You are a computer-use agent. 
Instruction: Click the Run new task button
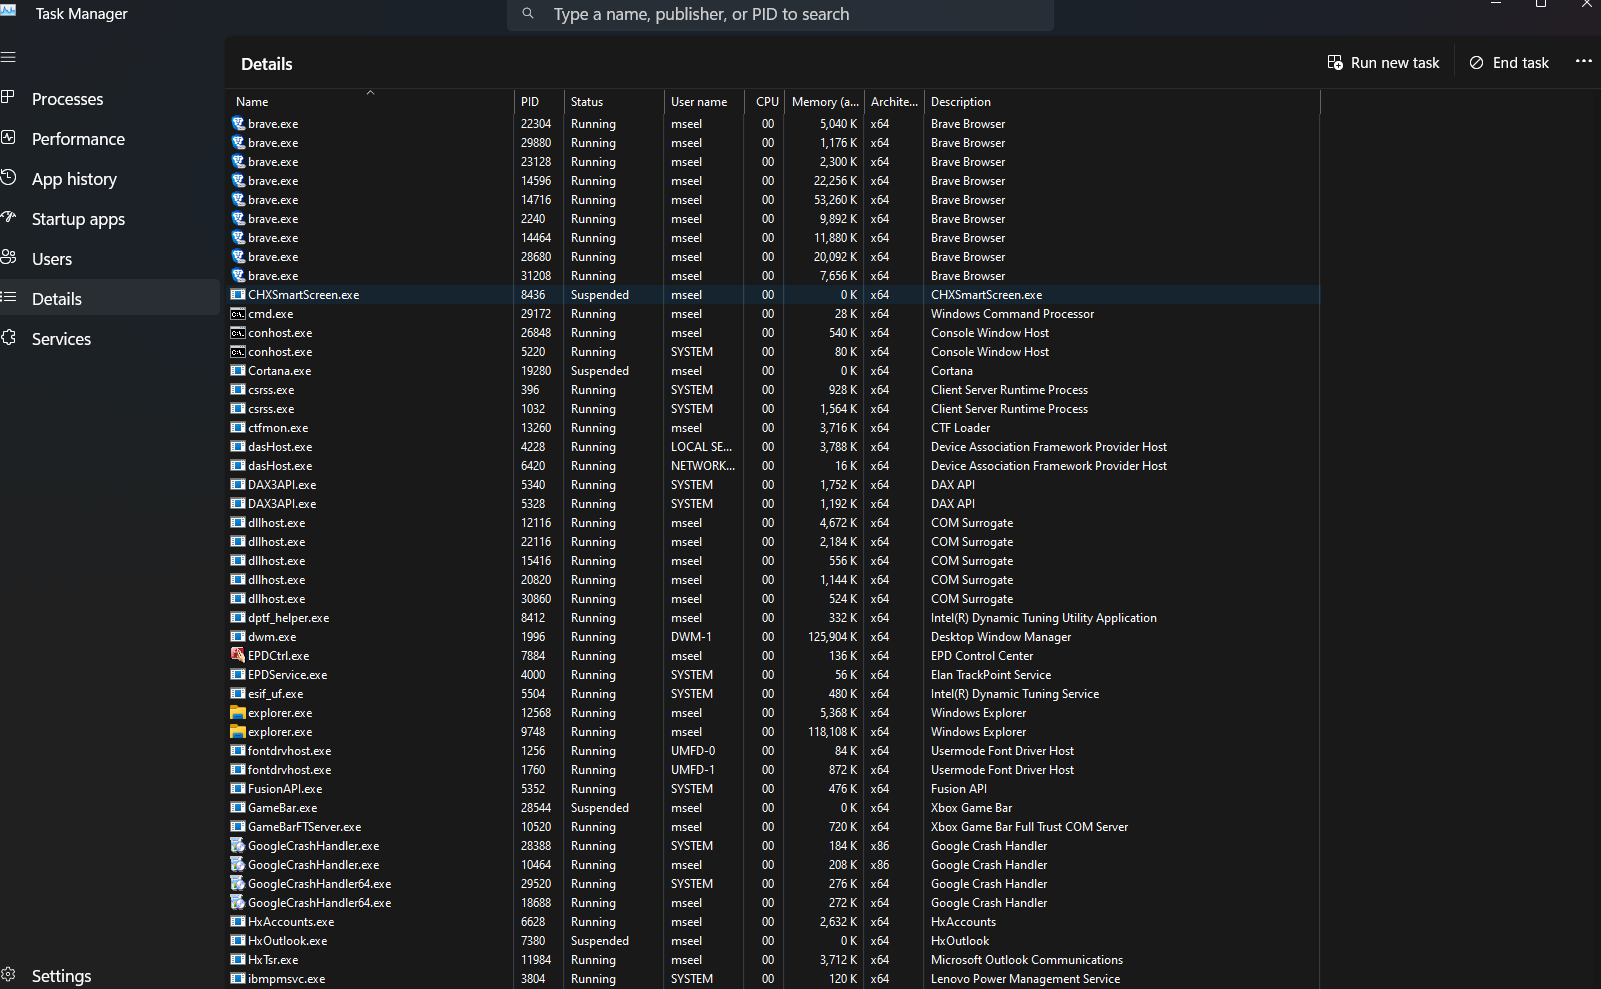click(x=1383, y=63)
